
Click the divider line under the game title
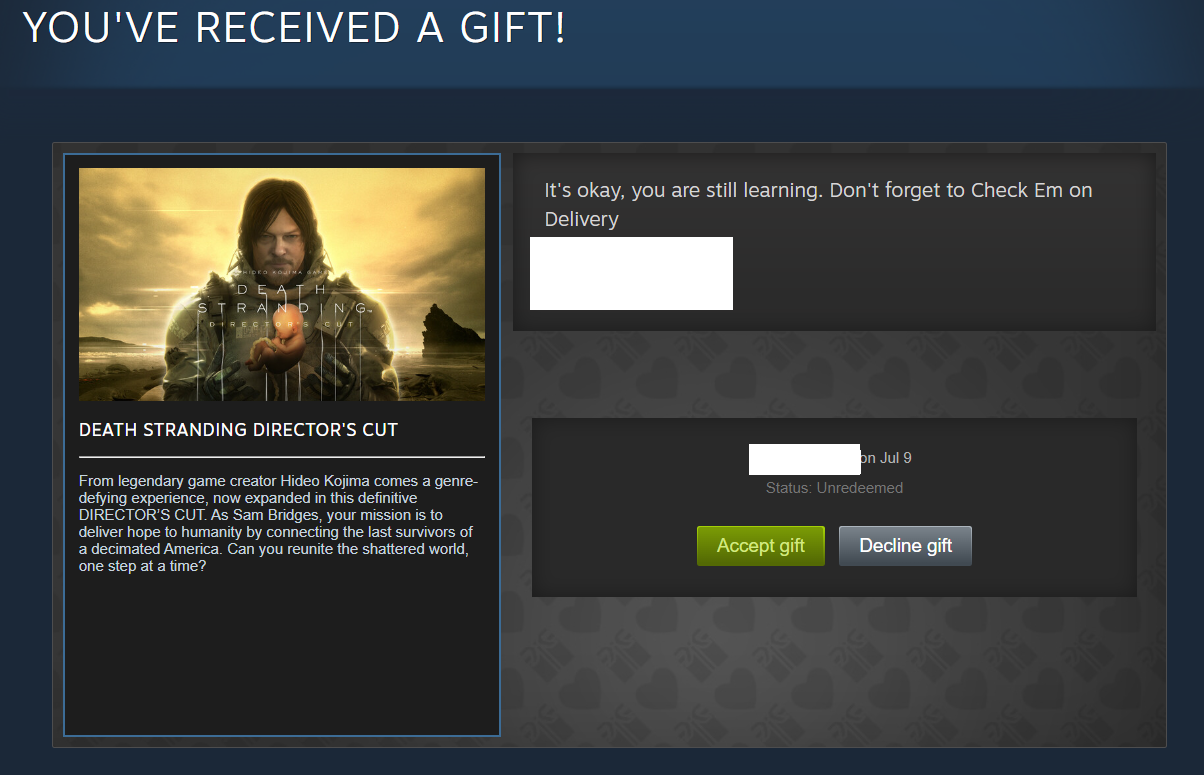pyautogui.click(x=282, y=456)
